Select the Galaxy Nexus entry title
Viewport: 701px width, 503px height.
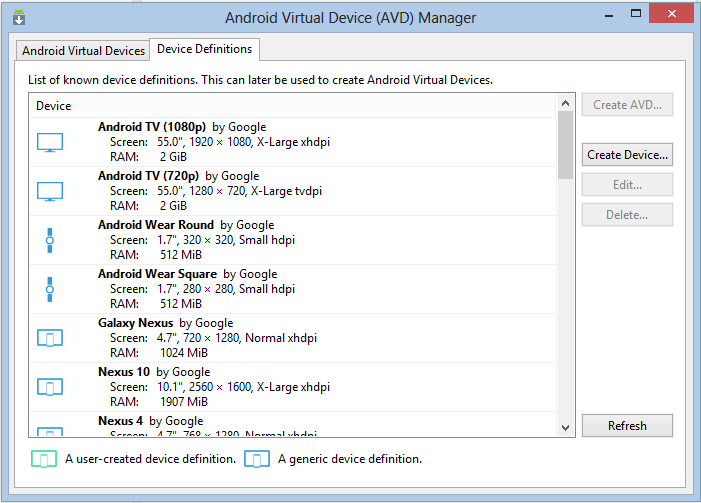coord(135,323)
